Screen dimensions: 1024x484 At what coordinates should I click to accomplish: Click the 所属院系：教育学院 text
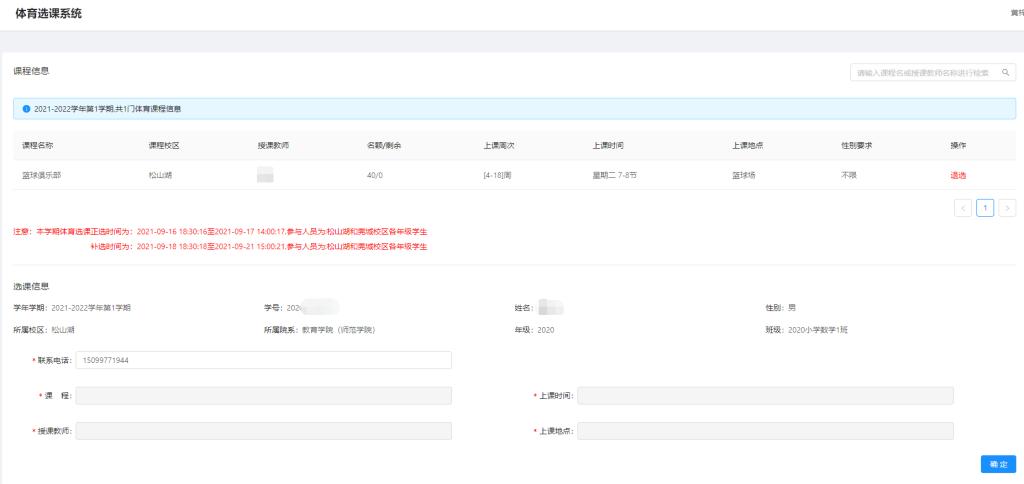point(319,331)
